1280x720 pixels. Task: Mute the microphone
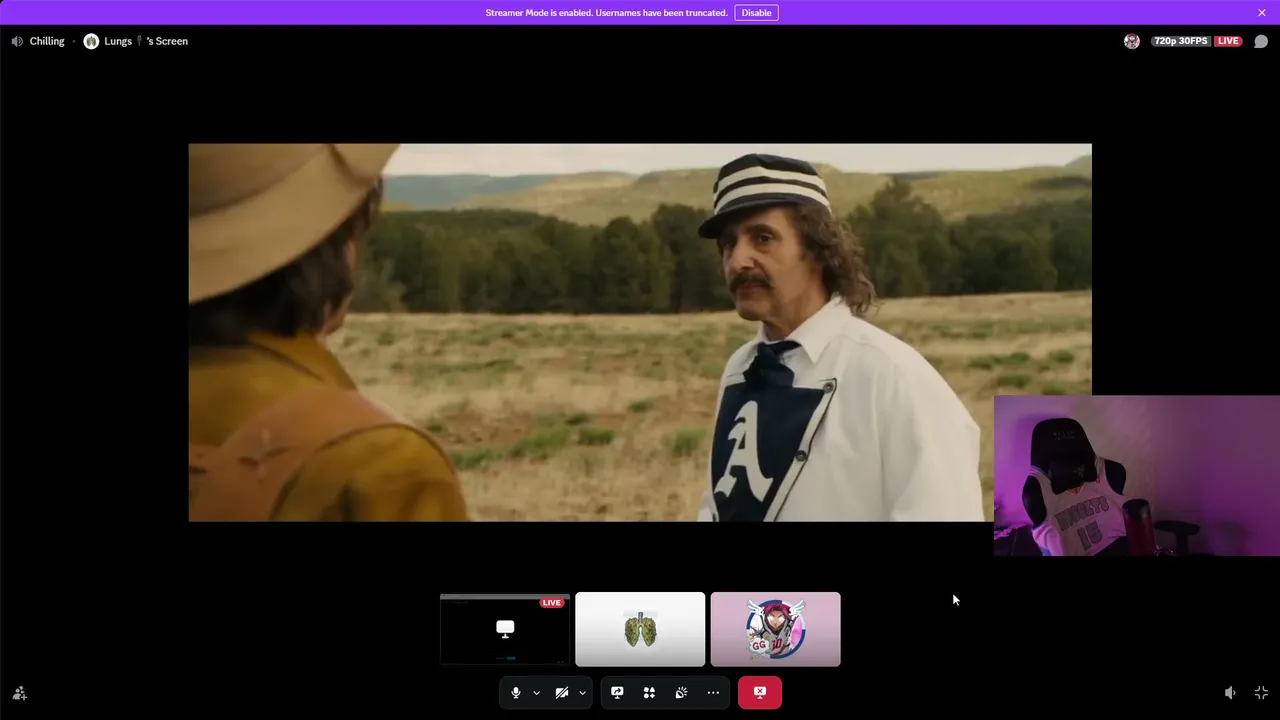[516, 692]
